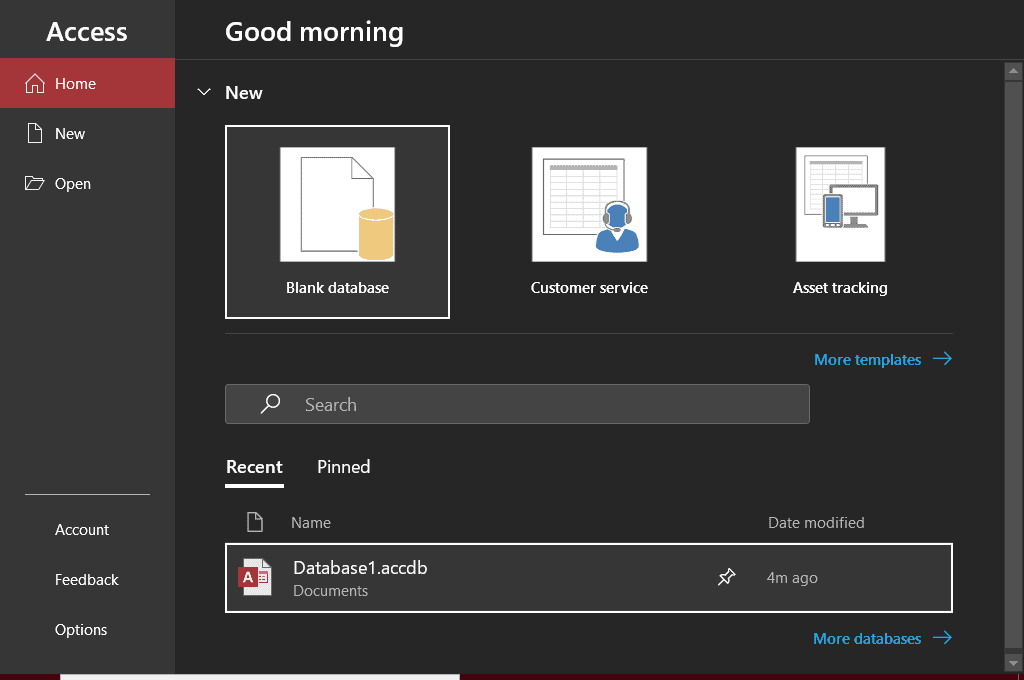Click the scrollbar down arrow
Viewport: 1024px width, 680px height.
(1011, 662)
